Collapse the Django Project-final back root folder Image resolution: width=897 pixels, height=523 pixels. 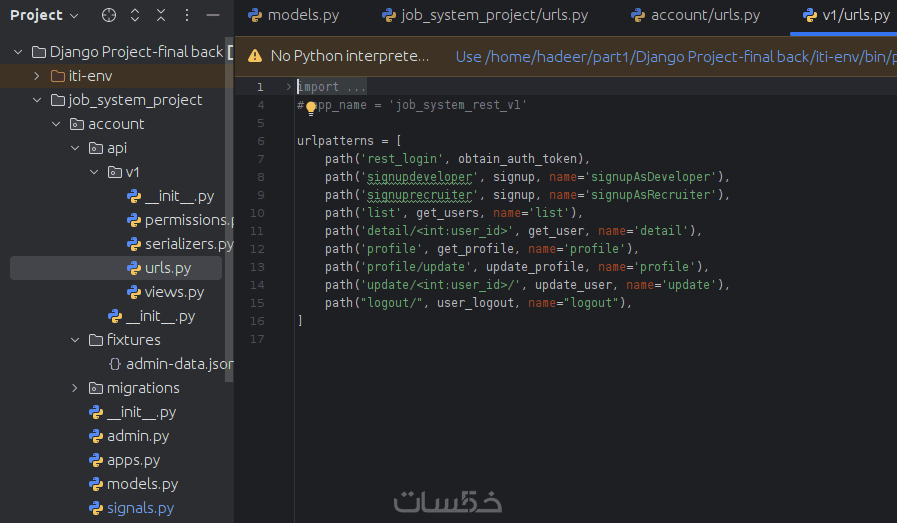(x=18, y=52)
